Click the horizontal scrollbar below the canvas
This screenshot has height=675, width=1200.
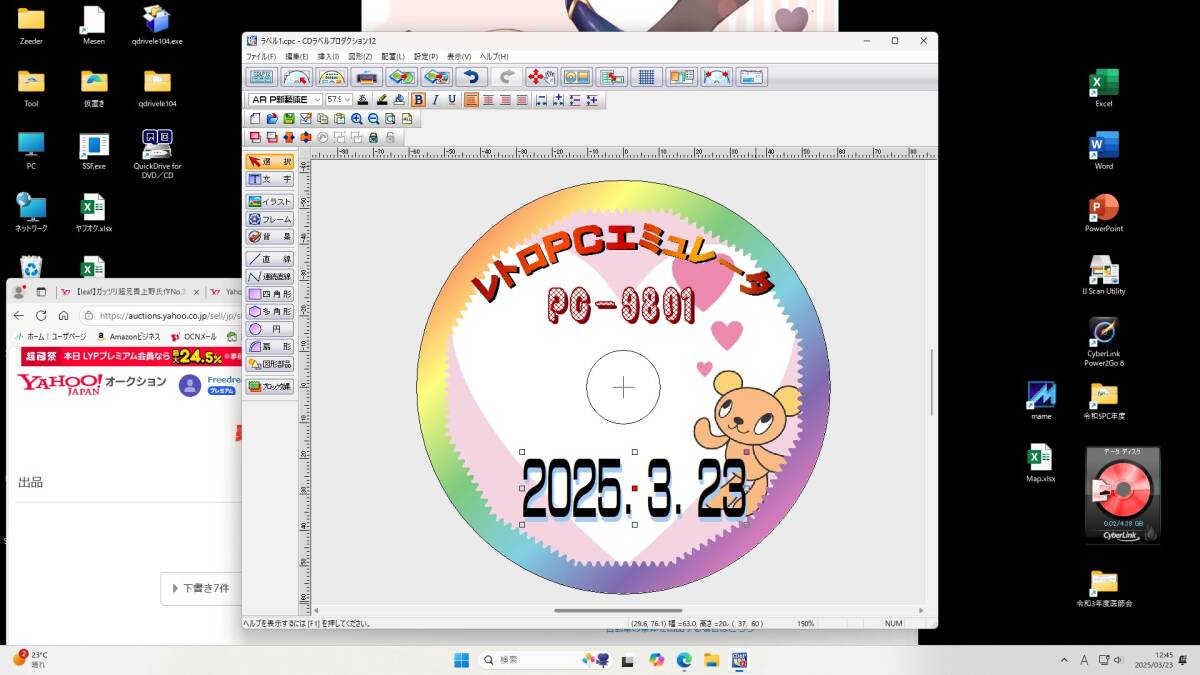(x=617, y=610)
